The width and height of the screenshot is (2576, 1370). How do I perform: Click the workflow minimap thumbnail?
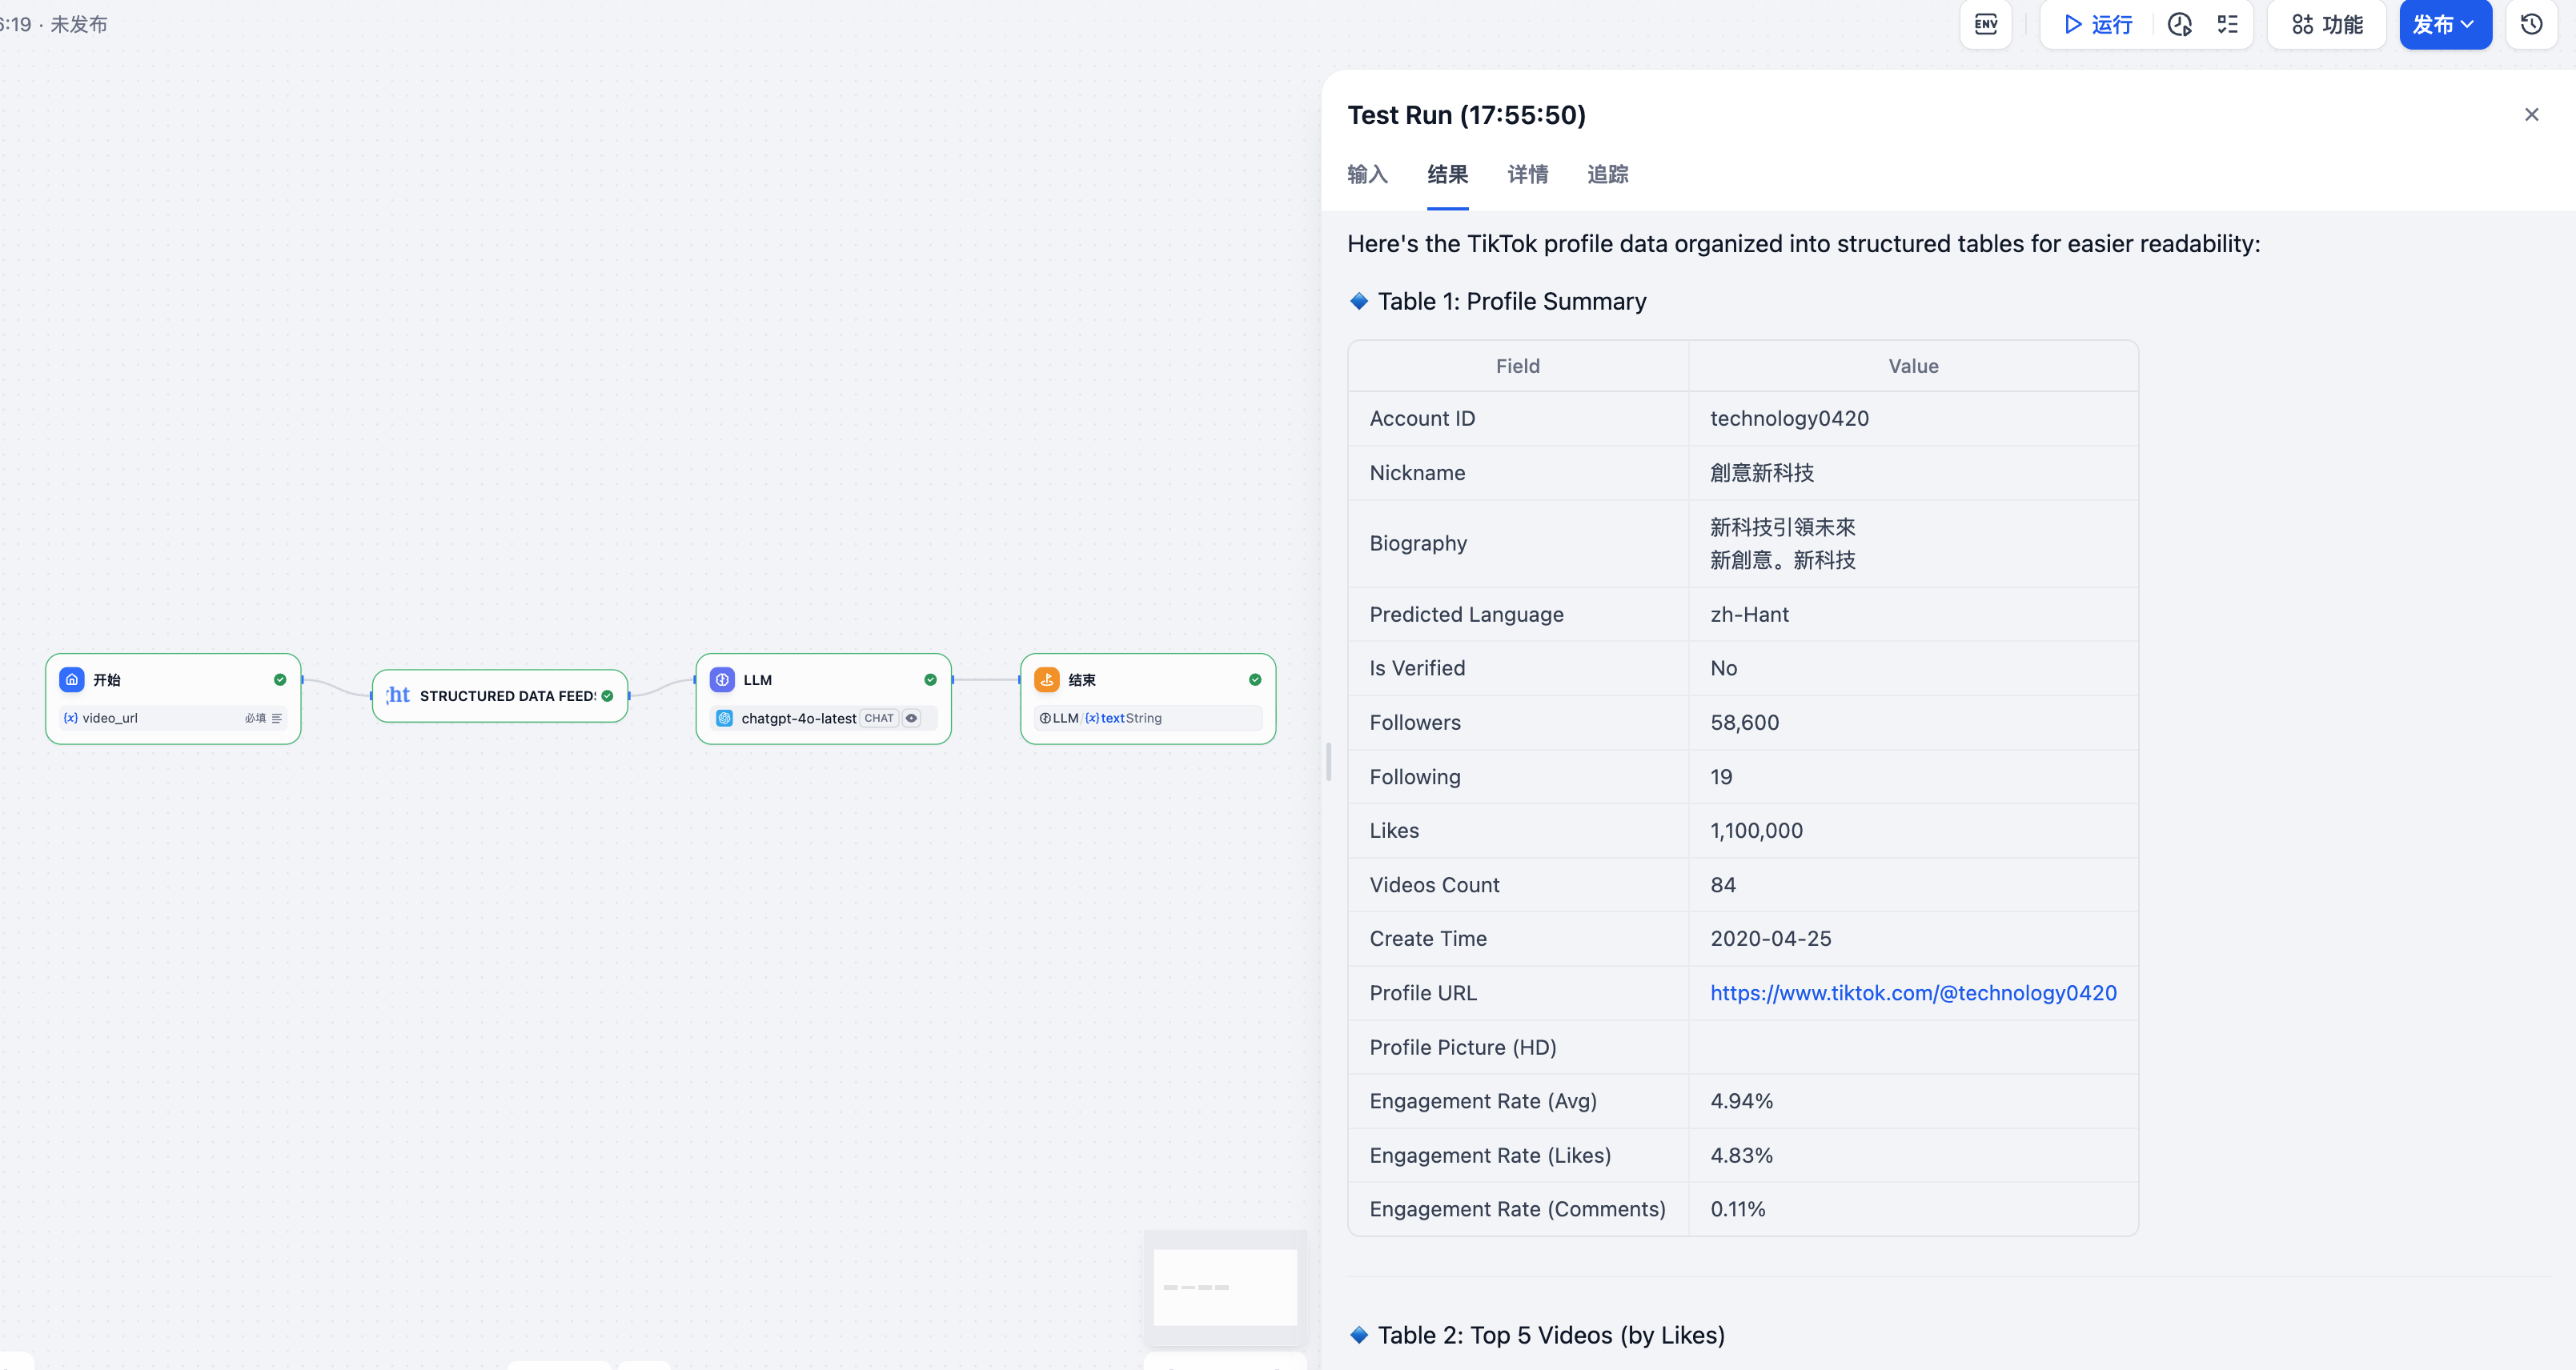(x=1225, y=1287)
